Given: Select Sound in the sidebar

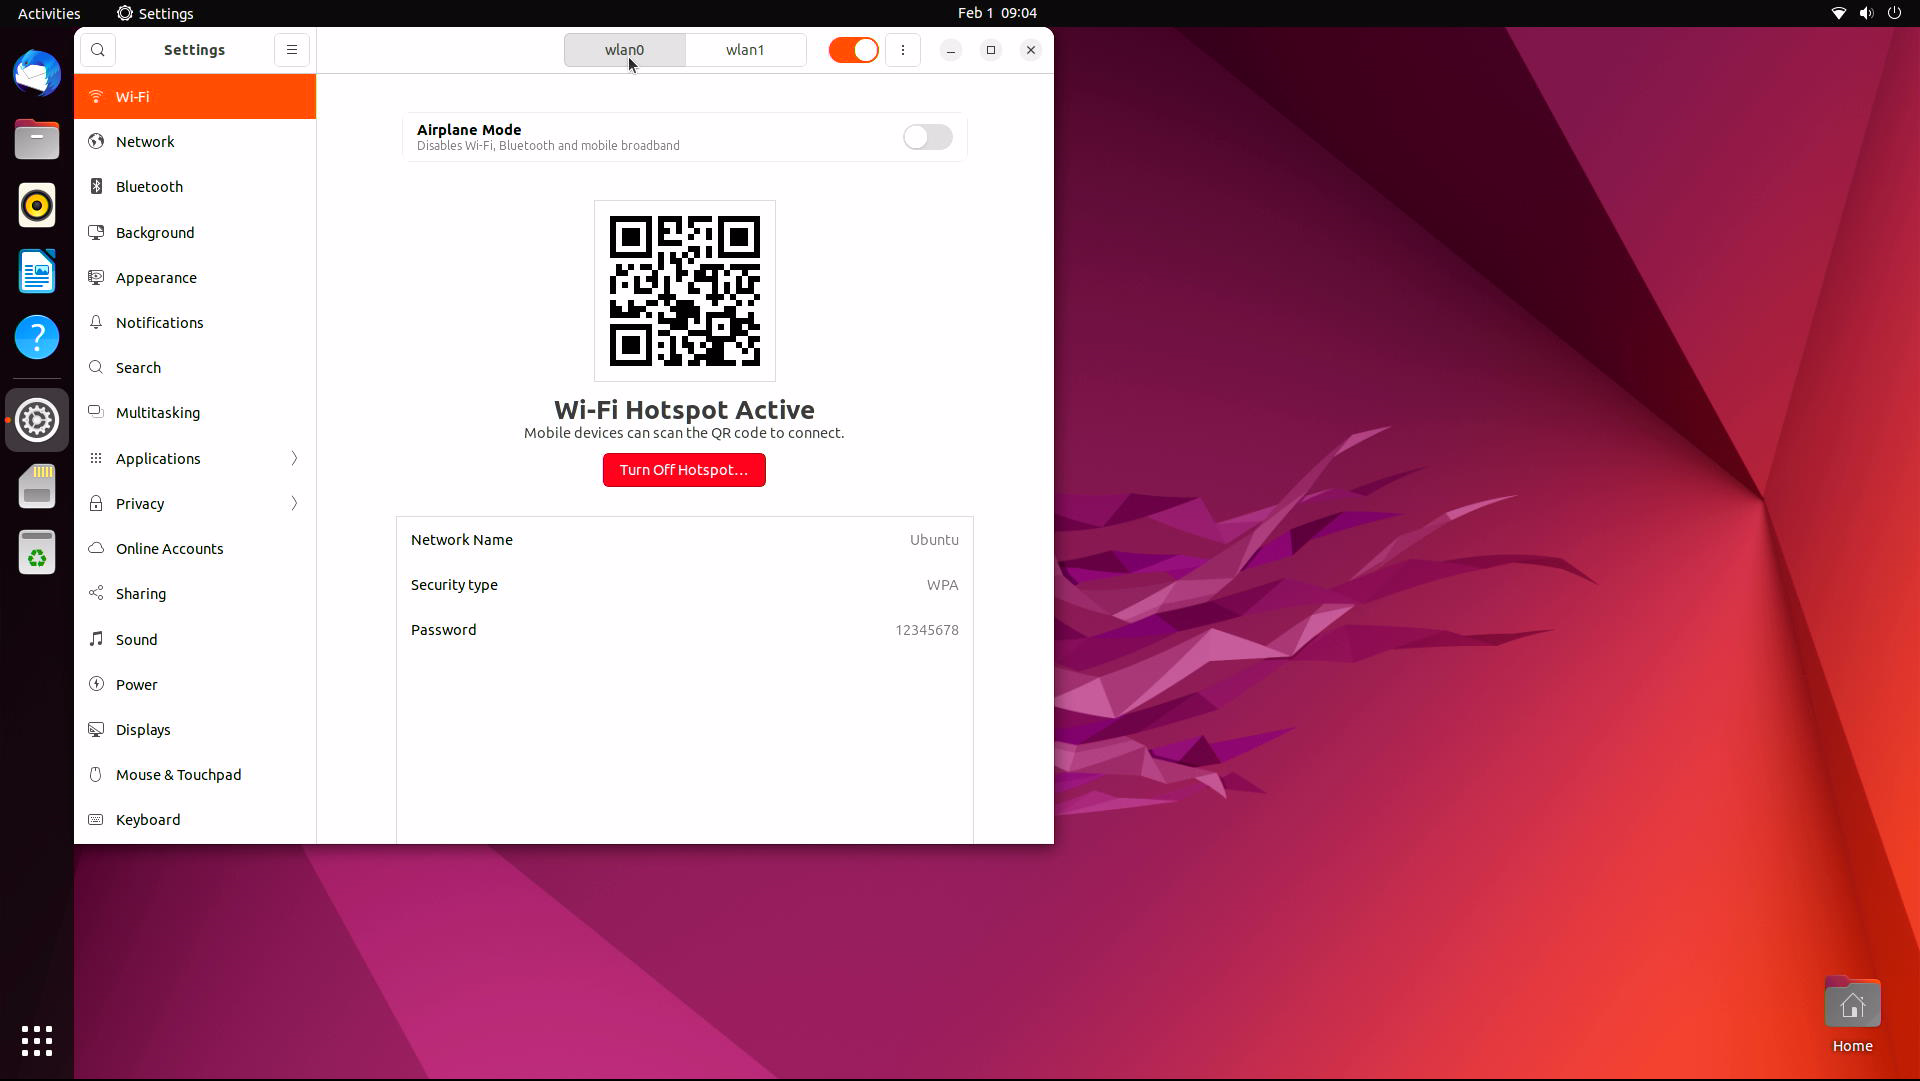Looking at the screenshot, I should pyautogui.click(x=195, y=639).
